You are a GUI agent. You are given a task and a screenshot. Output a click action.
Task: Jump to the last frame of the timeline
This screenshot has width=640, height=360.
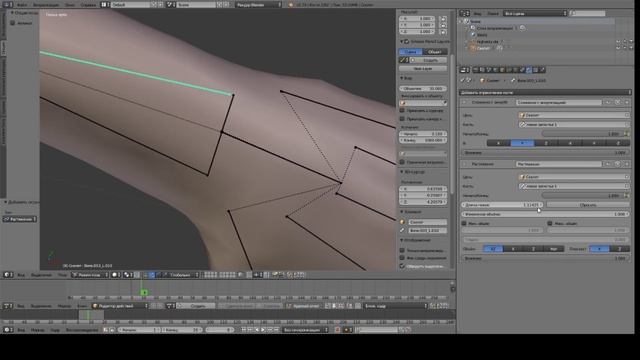pyautogui.click(x=276, y=330)
